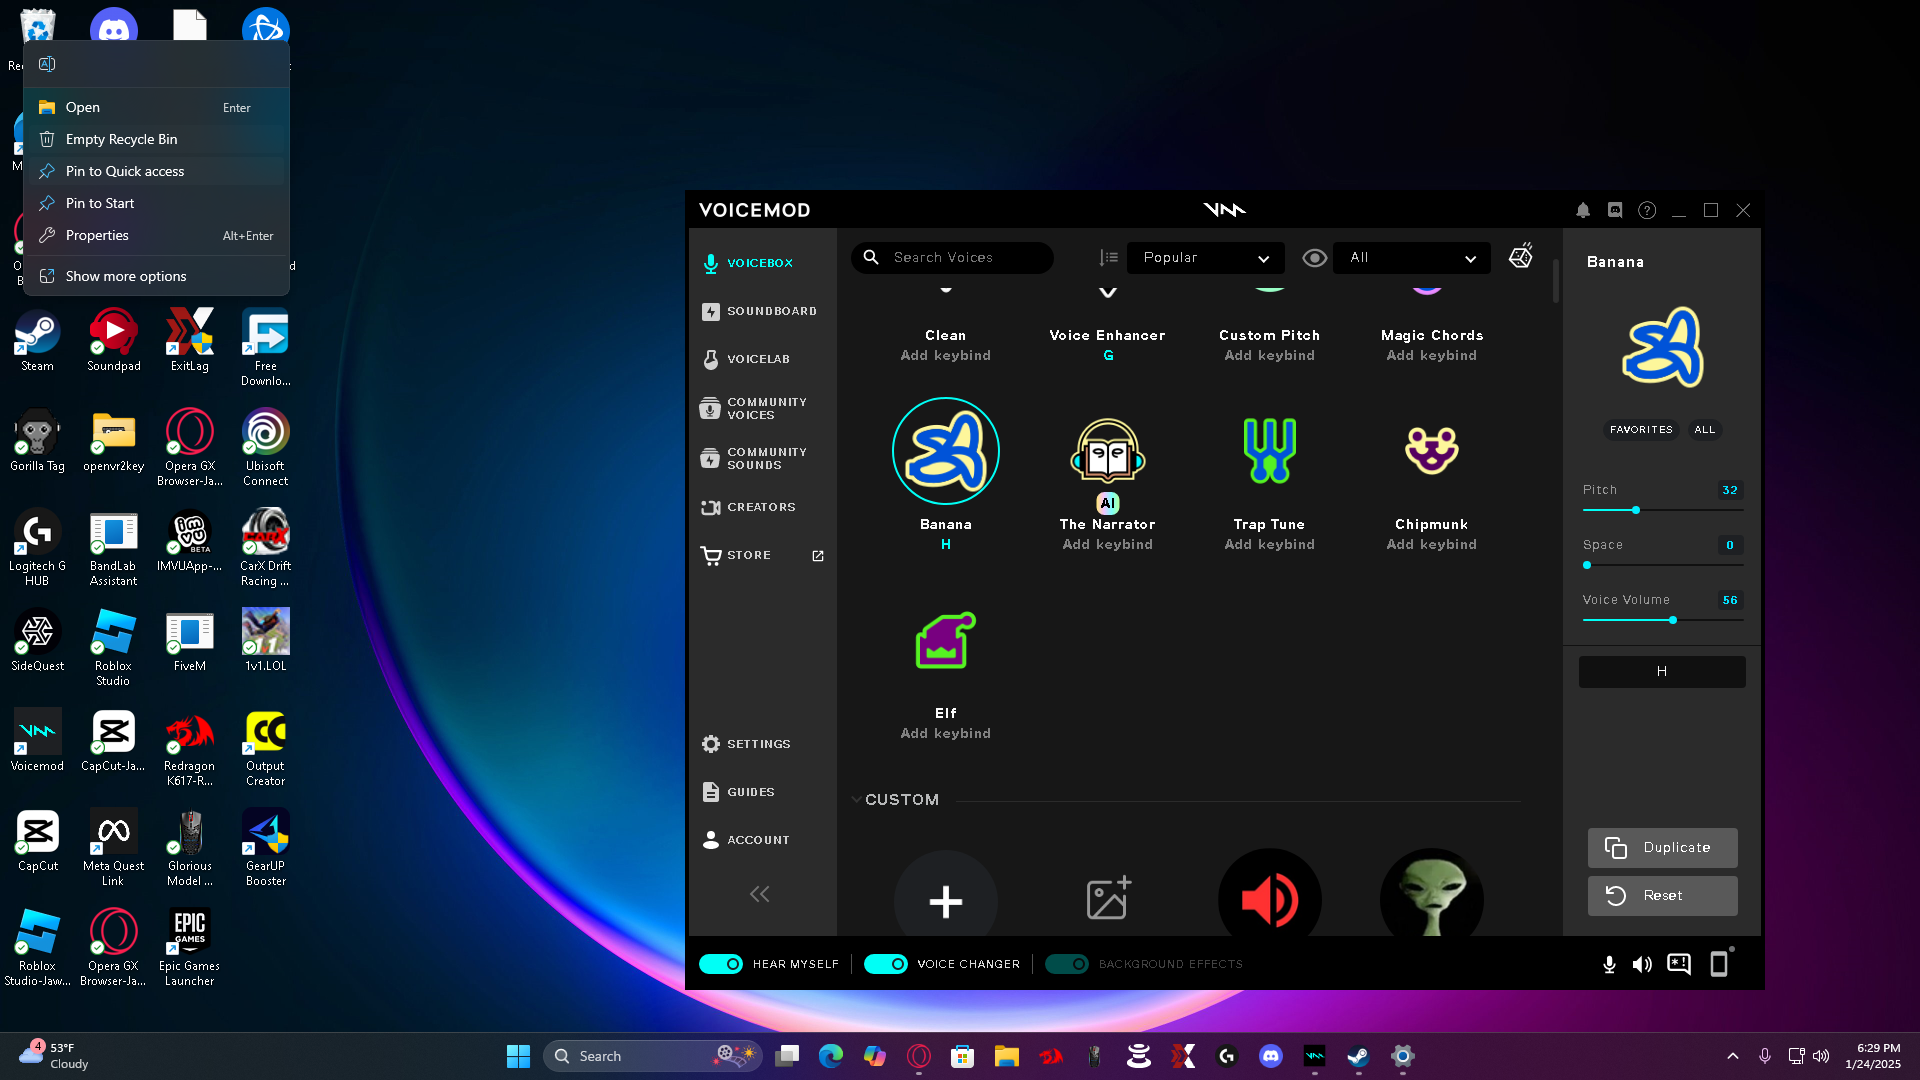Adjust the Voice Volume slider
This screenshot has width=1920, height=1080.
click(1672, 620)
